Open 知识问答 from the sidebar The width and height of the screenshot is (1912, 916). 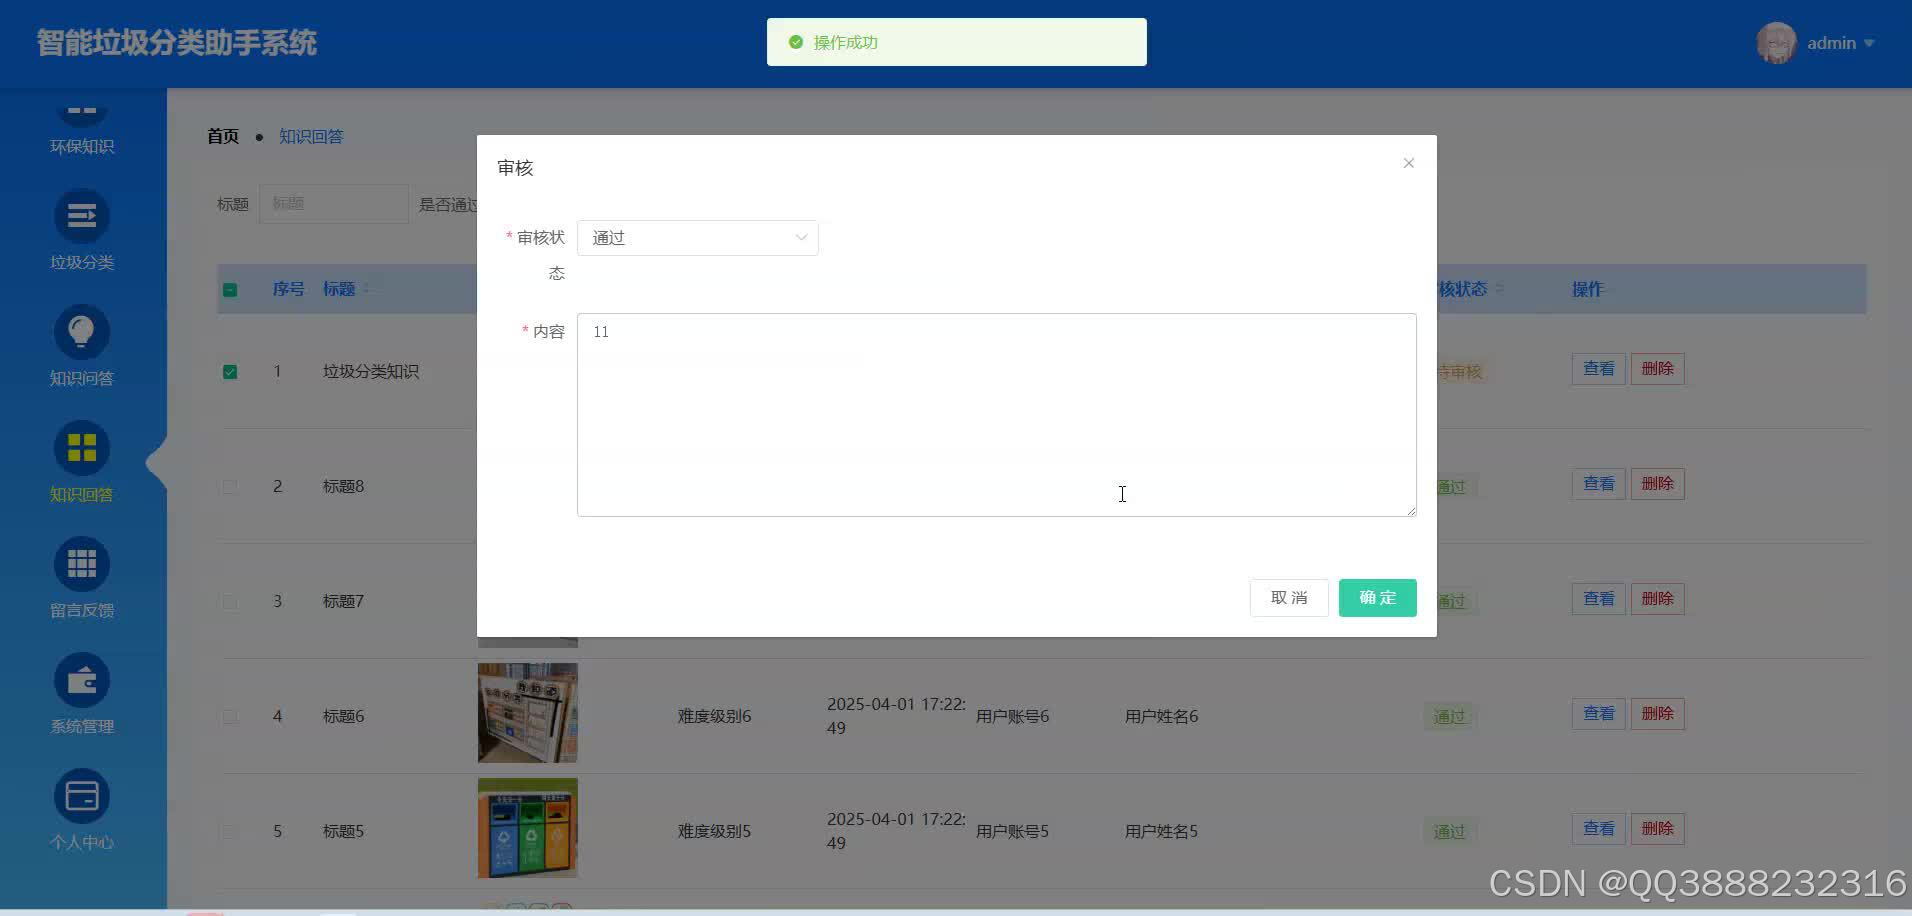pos(80,345)
